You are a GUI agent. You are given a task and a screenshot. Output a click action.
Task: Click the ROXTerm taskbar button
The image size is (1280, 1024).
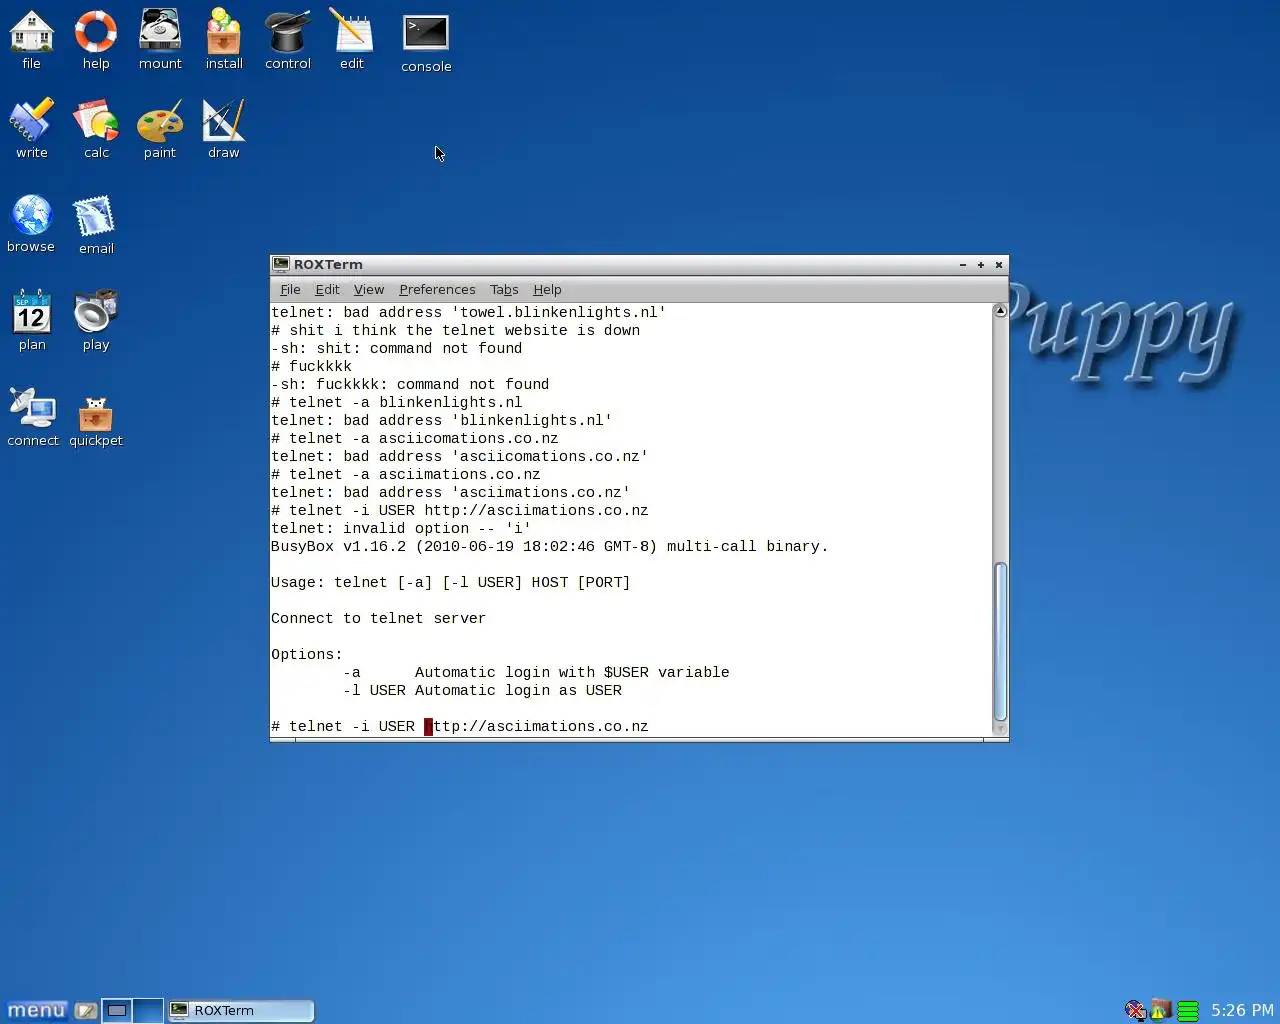pyautogui.click(x=240, y=1011)
